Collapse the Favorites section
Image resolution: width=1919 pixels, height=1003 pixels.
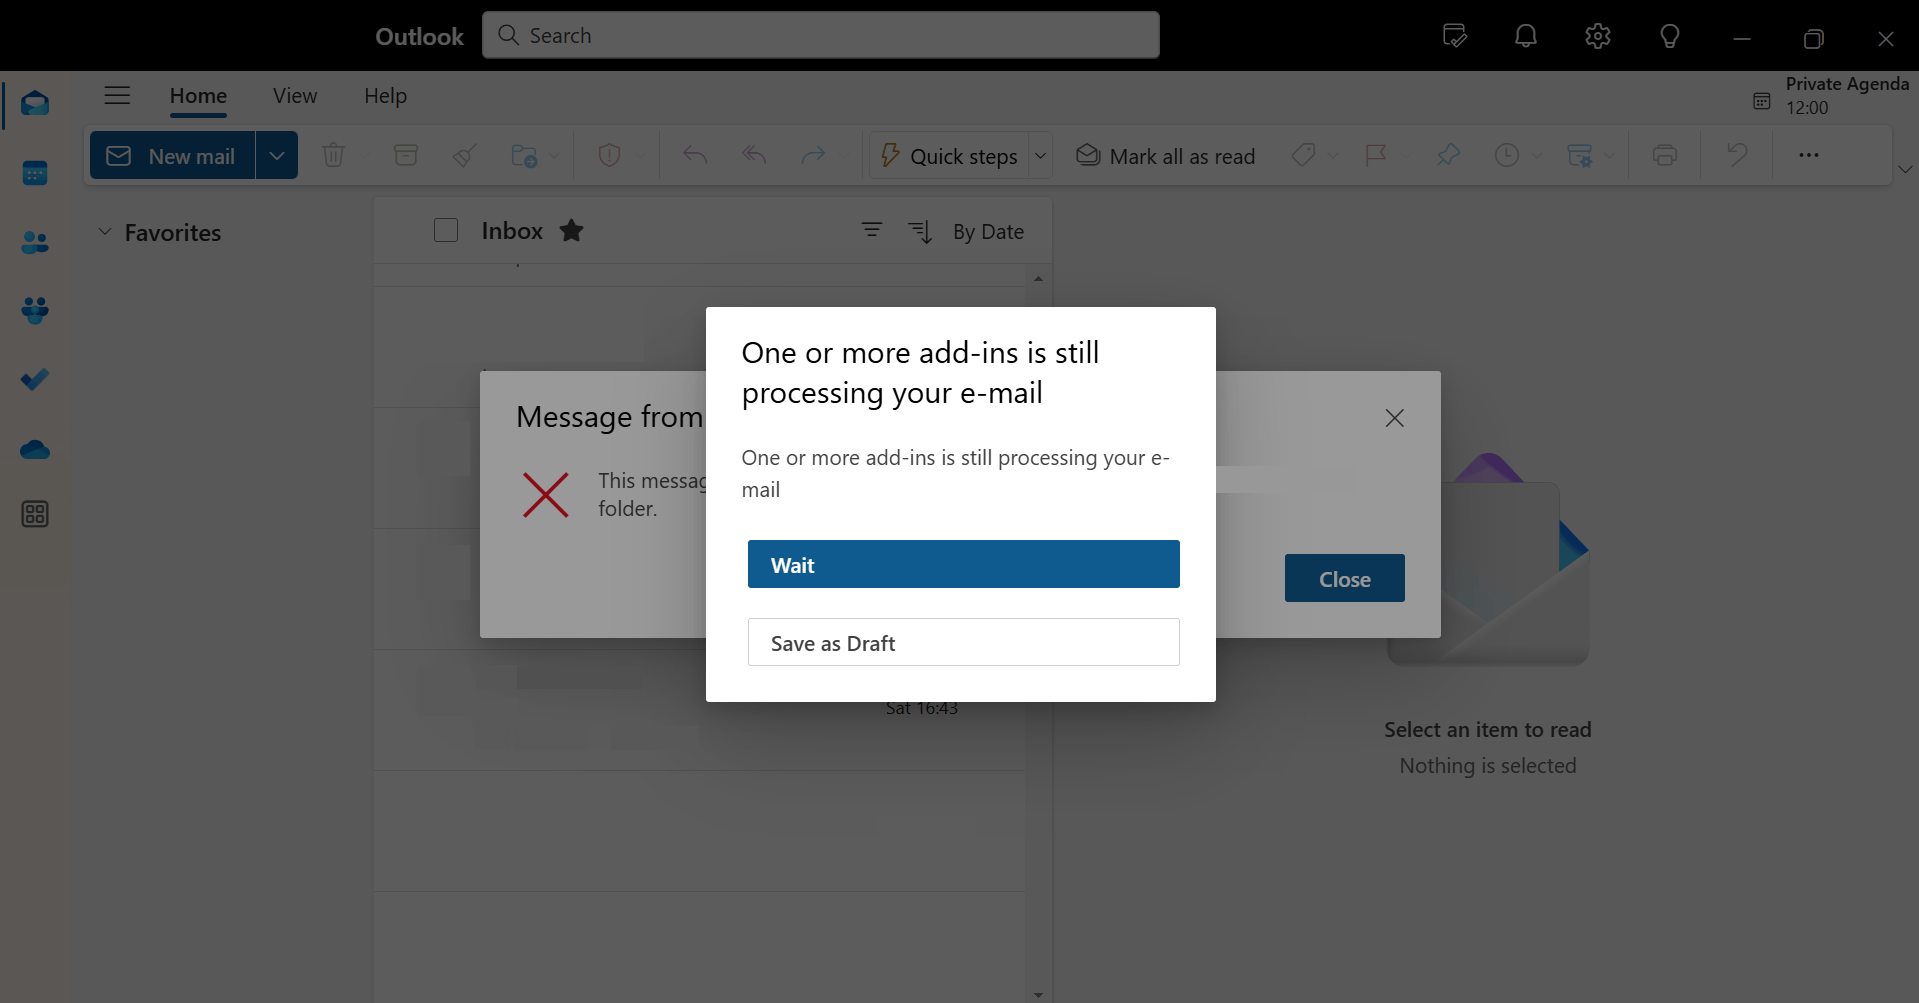pos(104,232)
